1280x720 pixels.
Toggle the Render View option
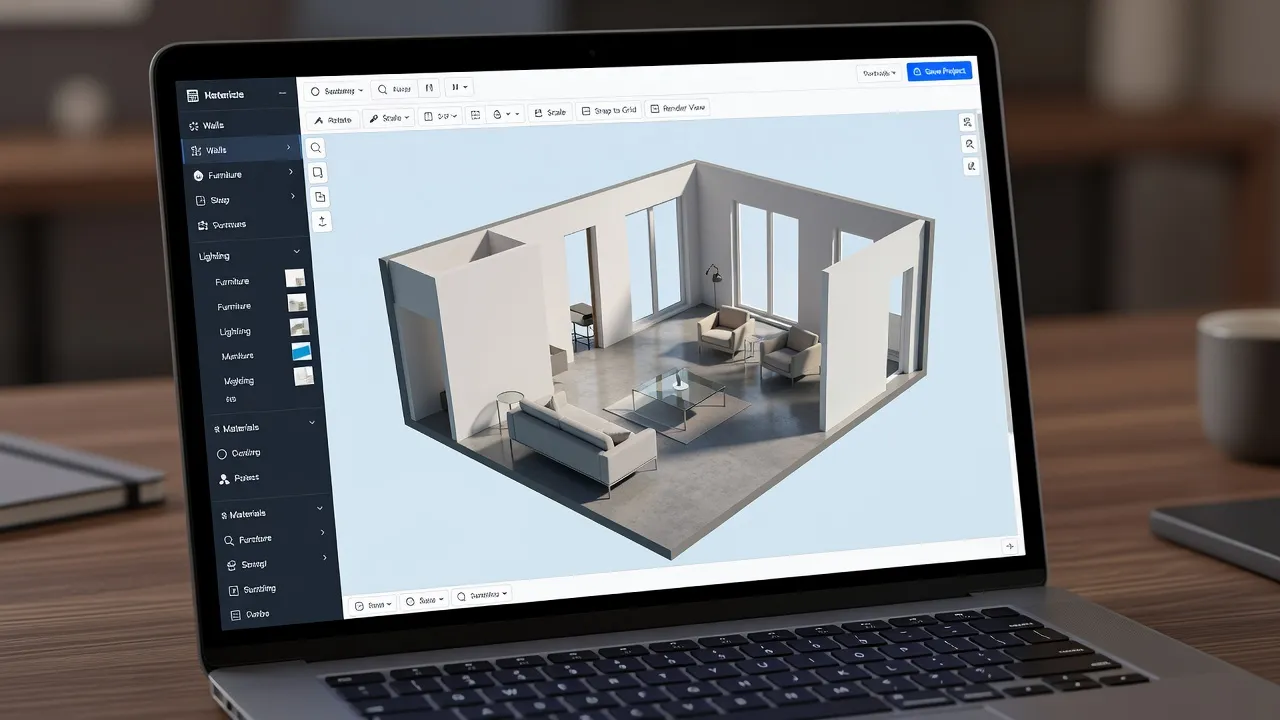[678, 108]
